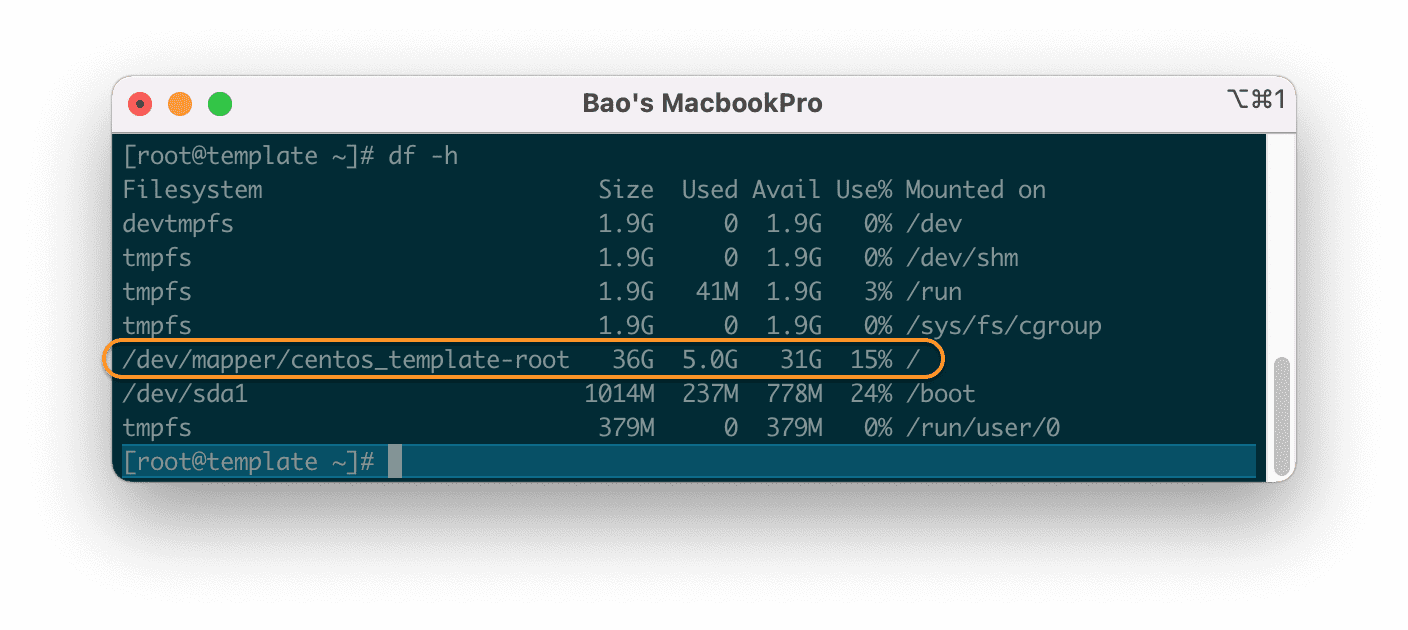Click the /dev/sda1 filesystem name
The height and width of the screenshot is (630, 1408).
tap(185, 394)
